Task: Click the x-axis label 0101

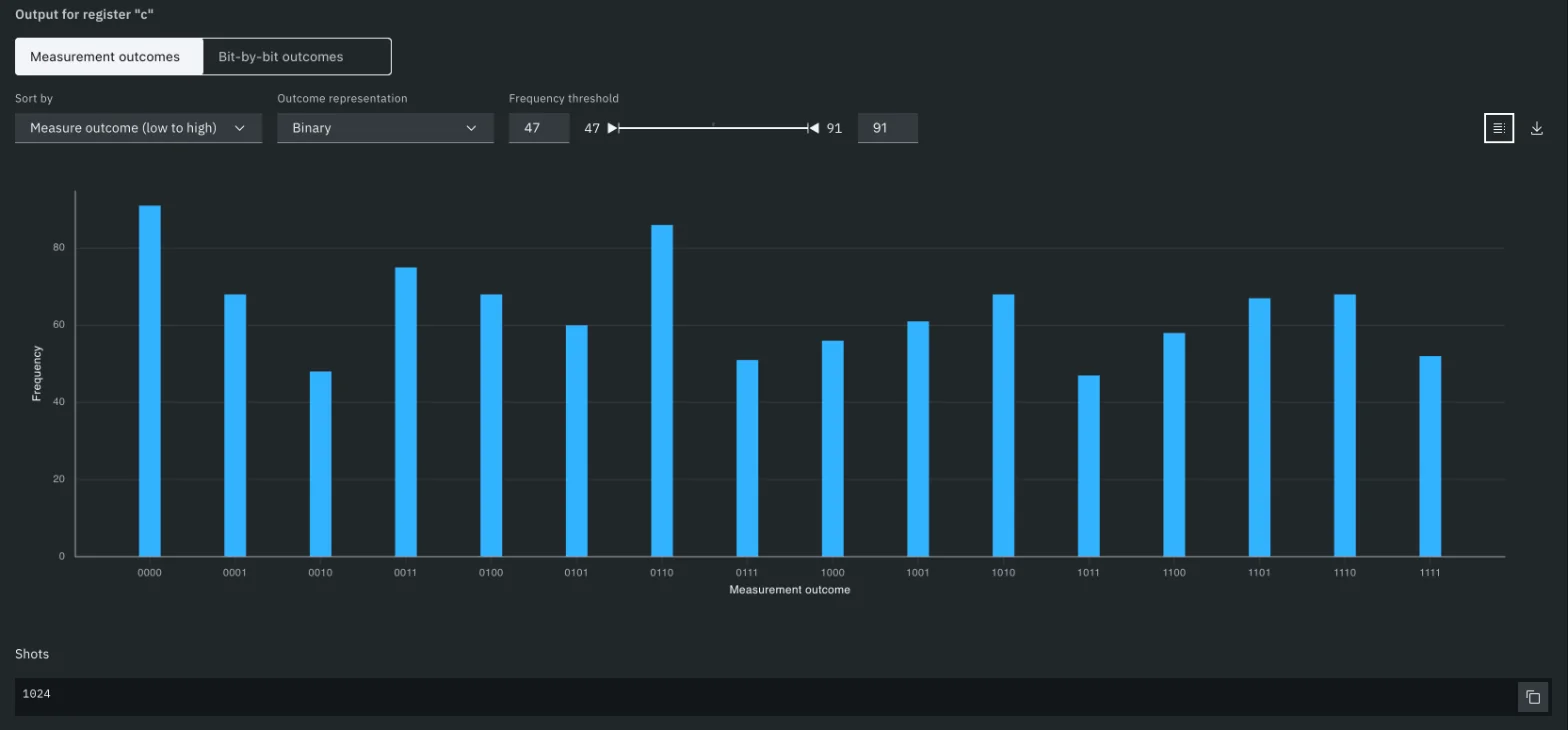Action: pyautogui.click(x=576, y=573)
